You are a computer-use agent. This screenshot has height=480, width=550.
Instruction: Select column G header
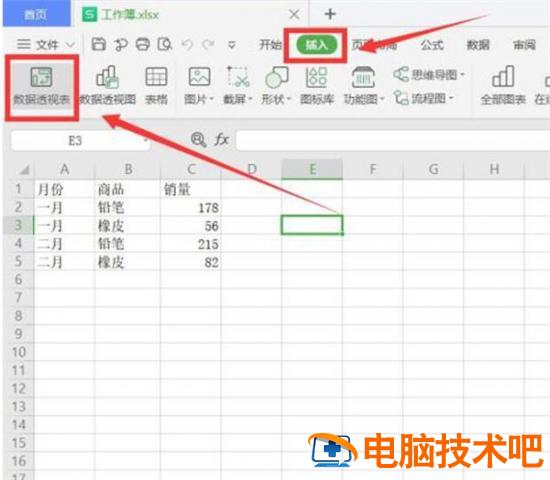tap(434, 170)
